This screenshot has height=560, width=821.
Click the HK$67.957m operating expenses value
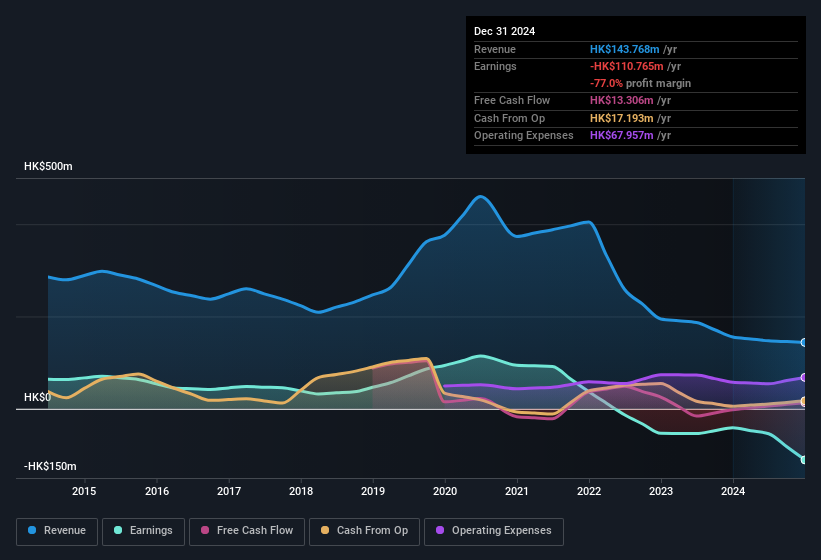tap(621, 136)
